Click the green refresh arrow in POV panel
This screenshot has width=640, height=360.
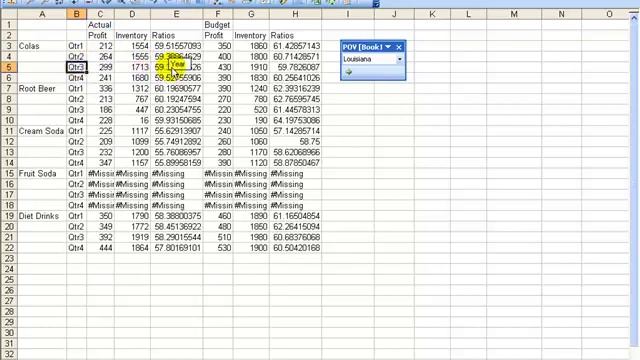pos(349,72)
